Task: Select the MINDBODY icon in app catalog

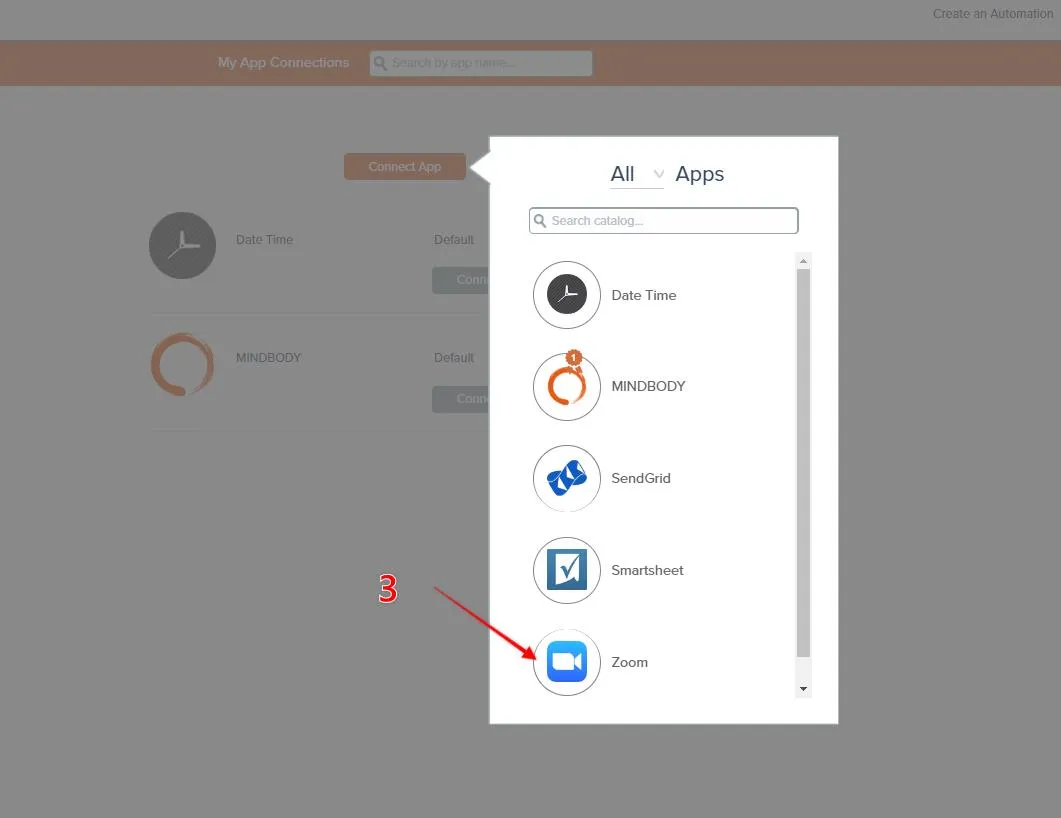Action: click(x=566, y=386)
